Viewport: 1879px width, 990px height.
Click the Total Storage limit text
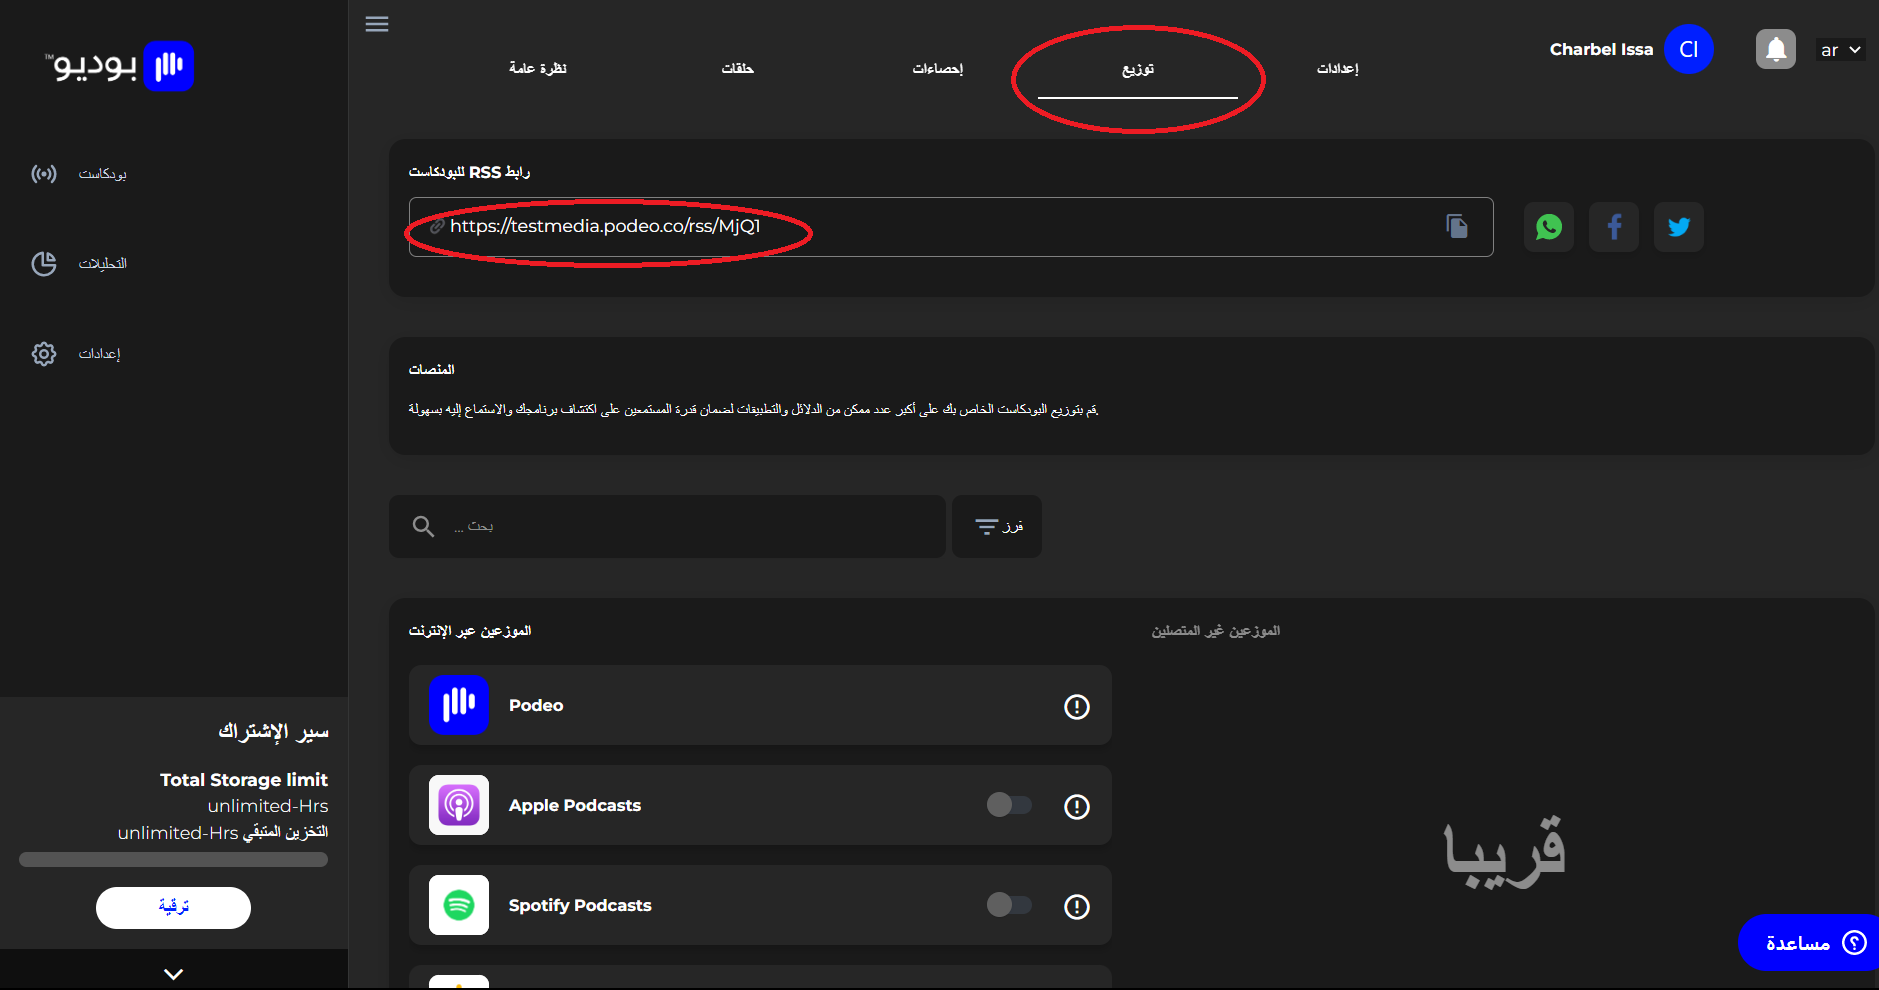[244, 780]
